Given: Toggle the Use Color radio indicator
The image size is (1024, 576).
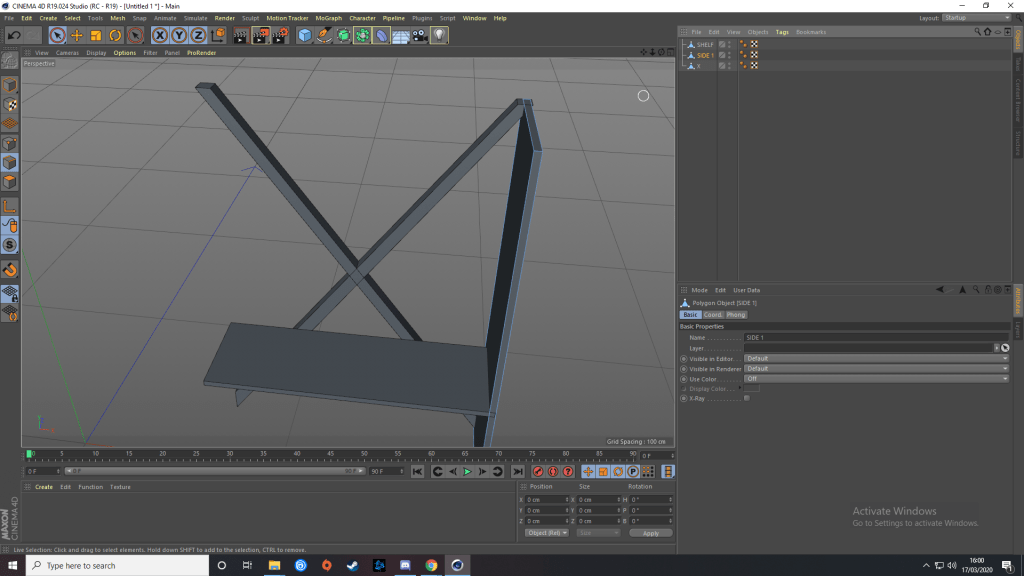Looking at the screenshot, I should coord(684,379).
